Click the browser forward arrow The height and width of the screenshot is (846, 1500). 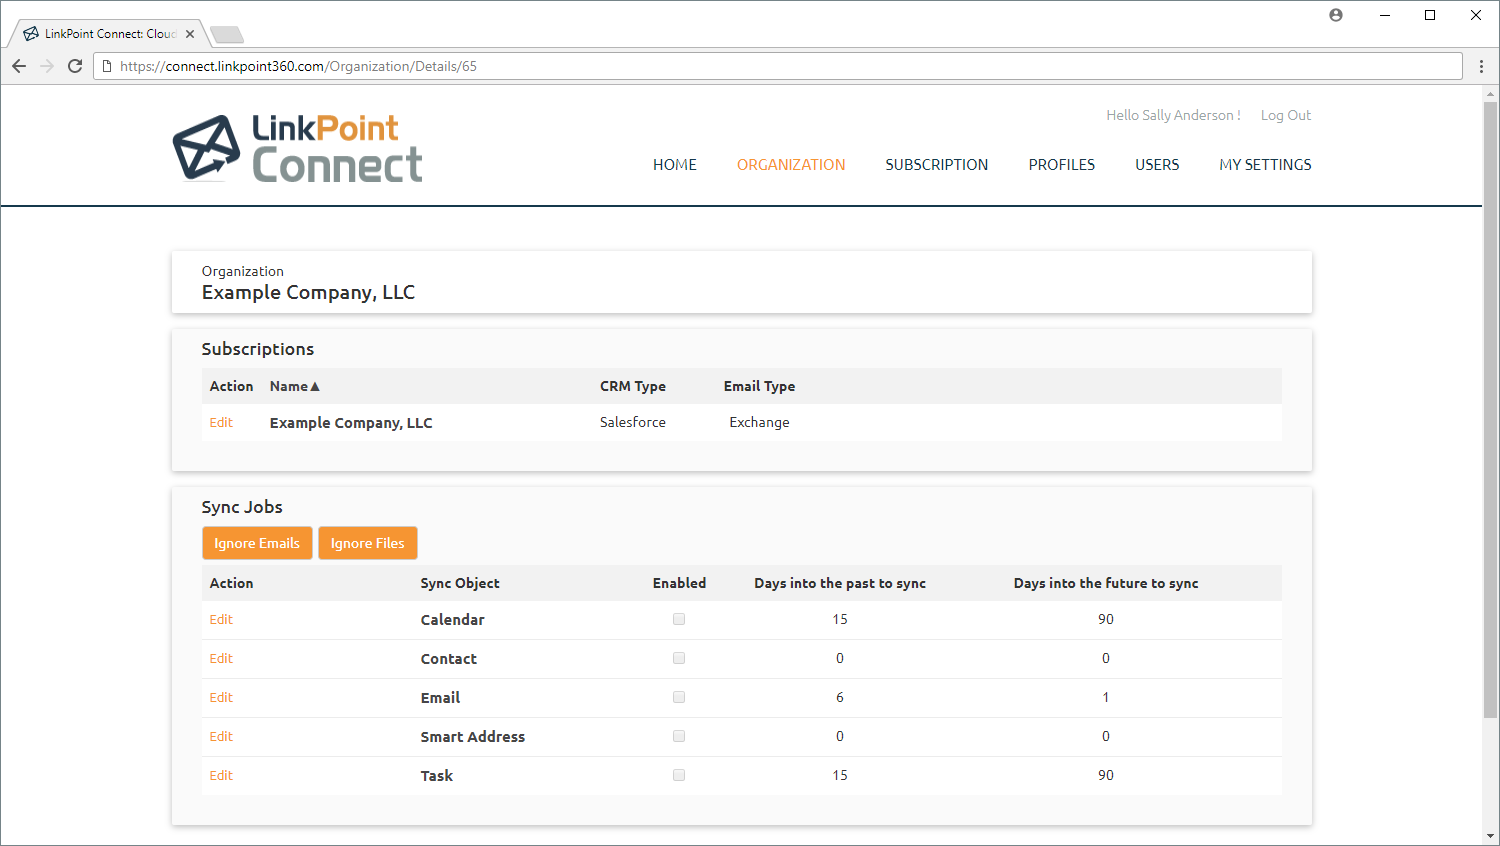(x=47, y=66)
